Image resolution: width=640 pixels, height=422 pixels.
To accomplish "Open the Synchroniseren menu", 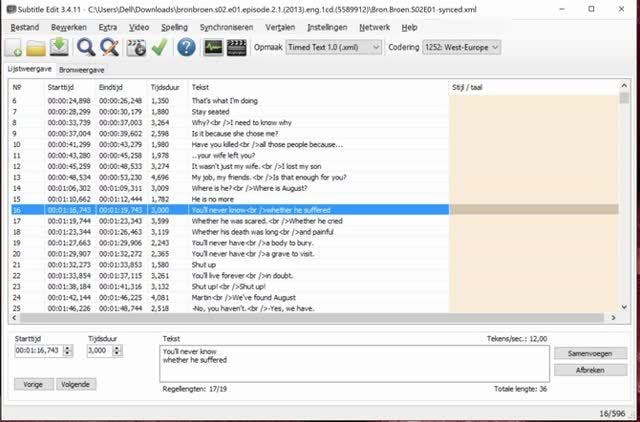I will (227, 27).
